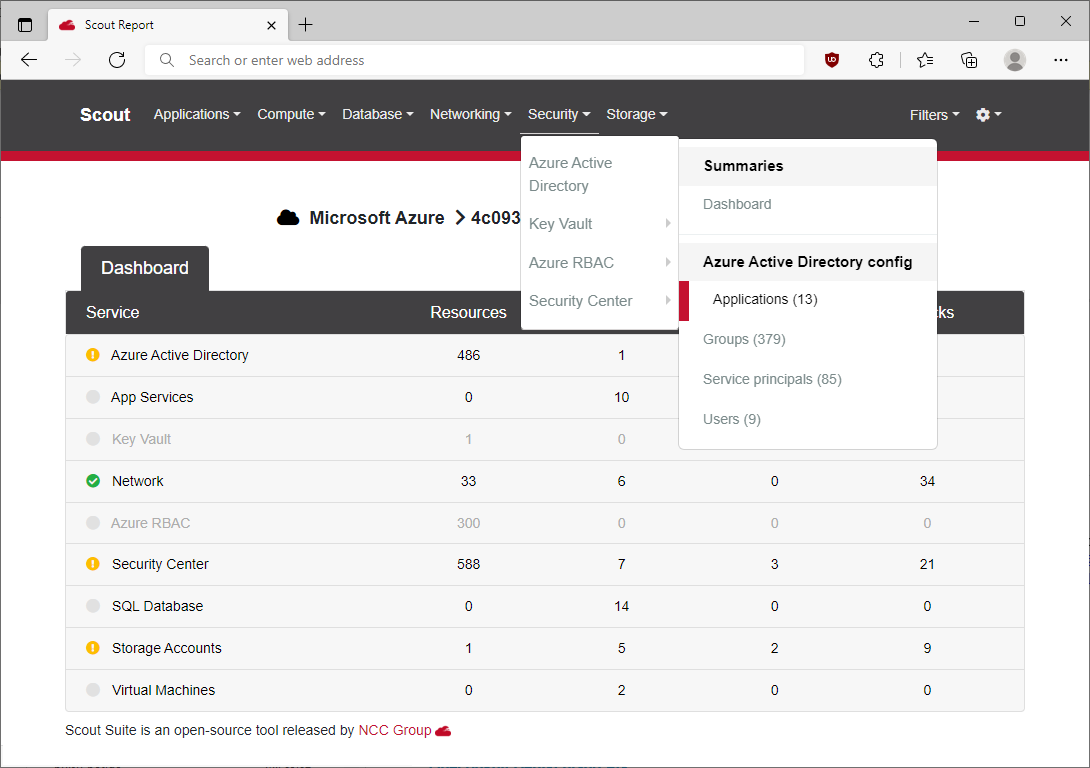This screenshot has height=768, width=1090.
Task: Open Dashboard under Summaries
Action: tap(737, 204)
